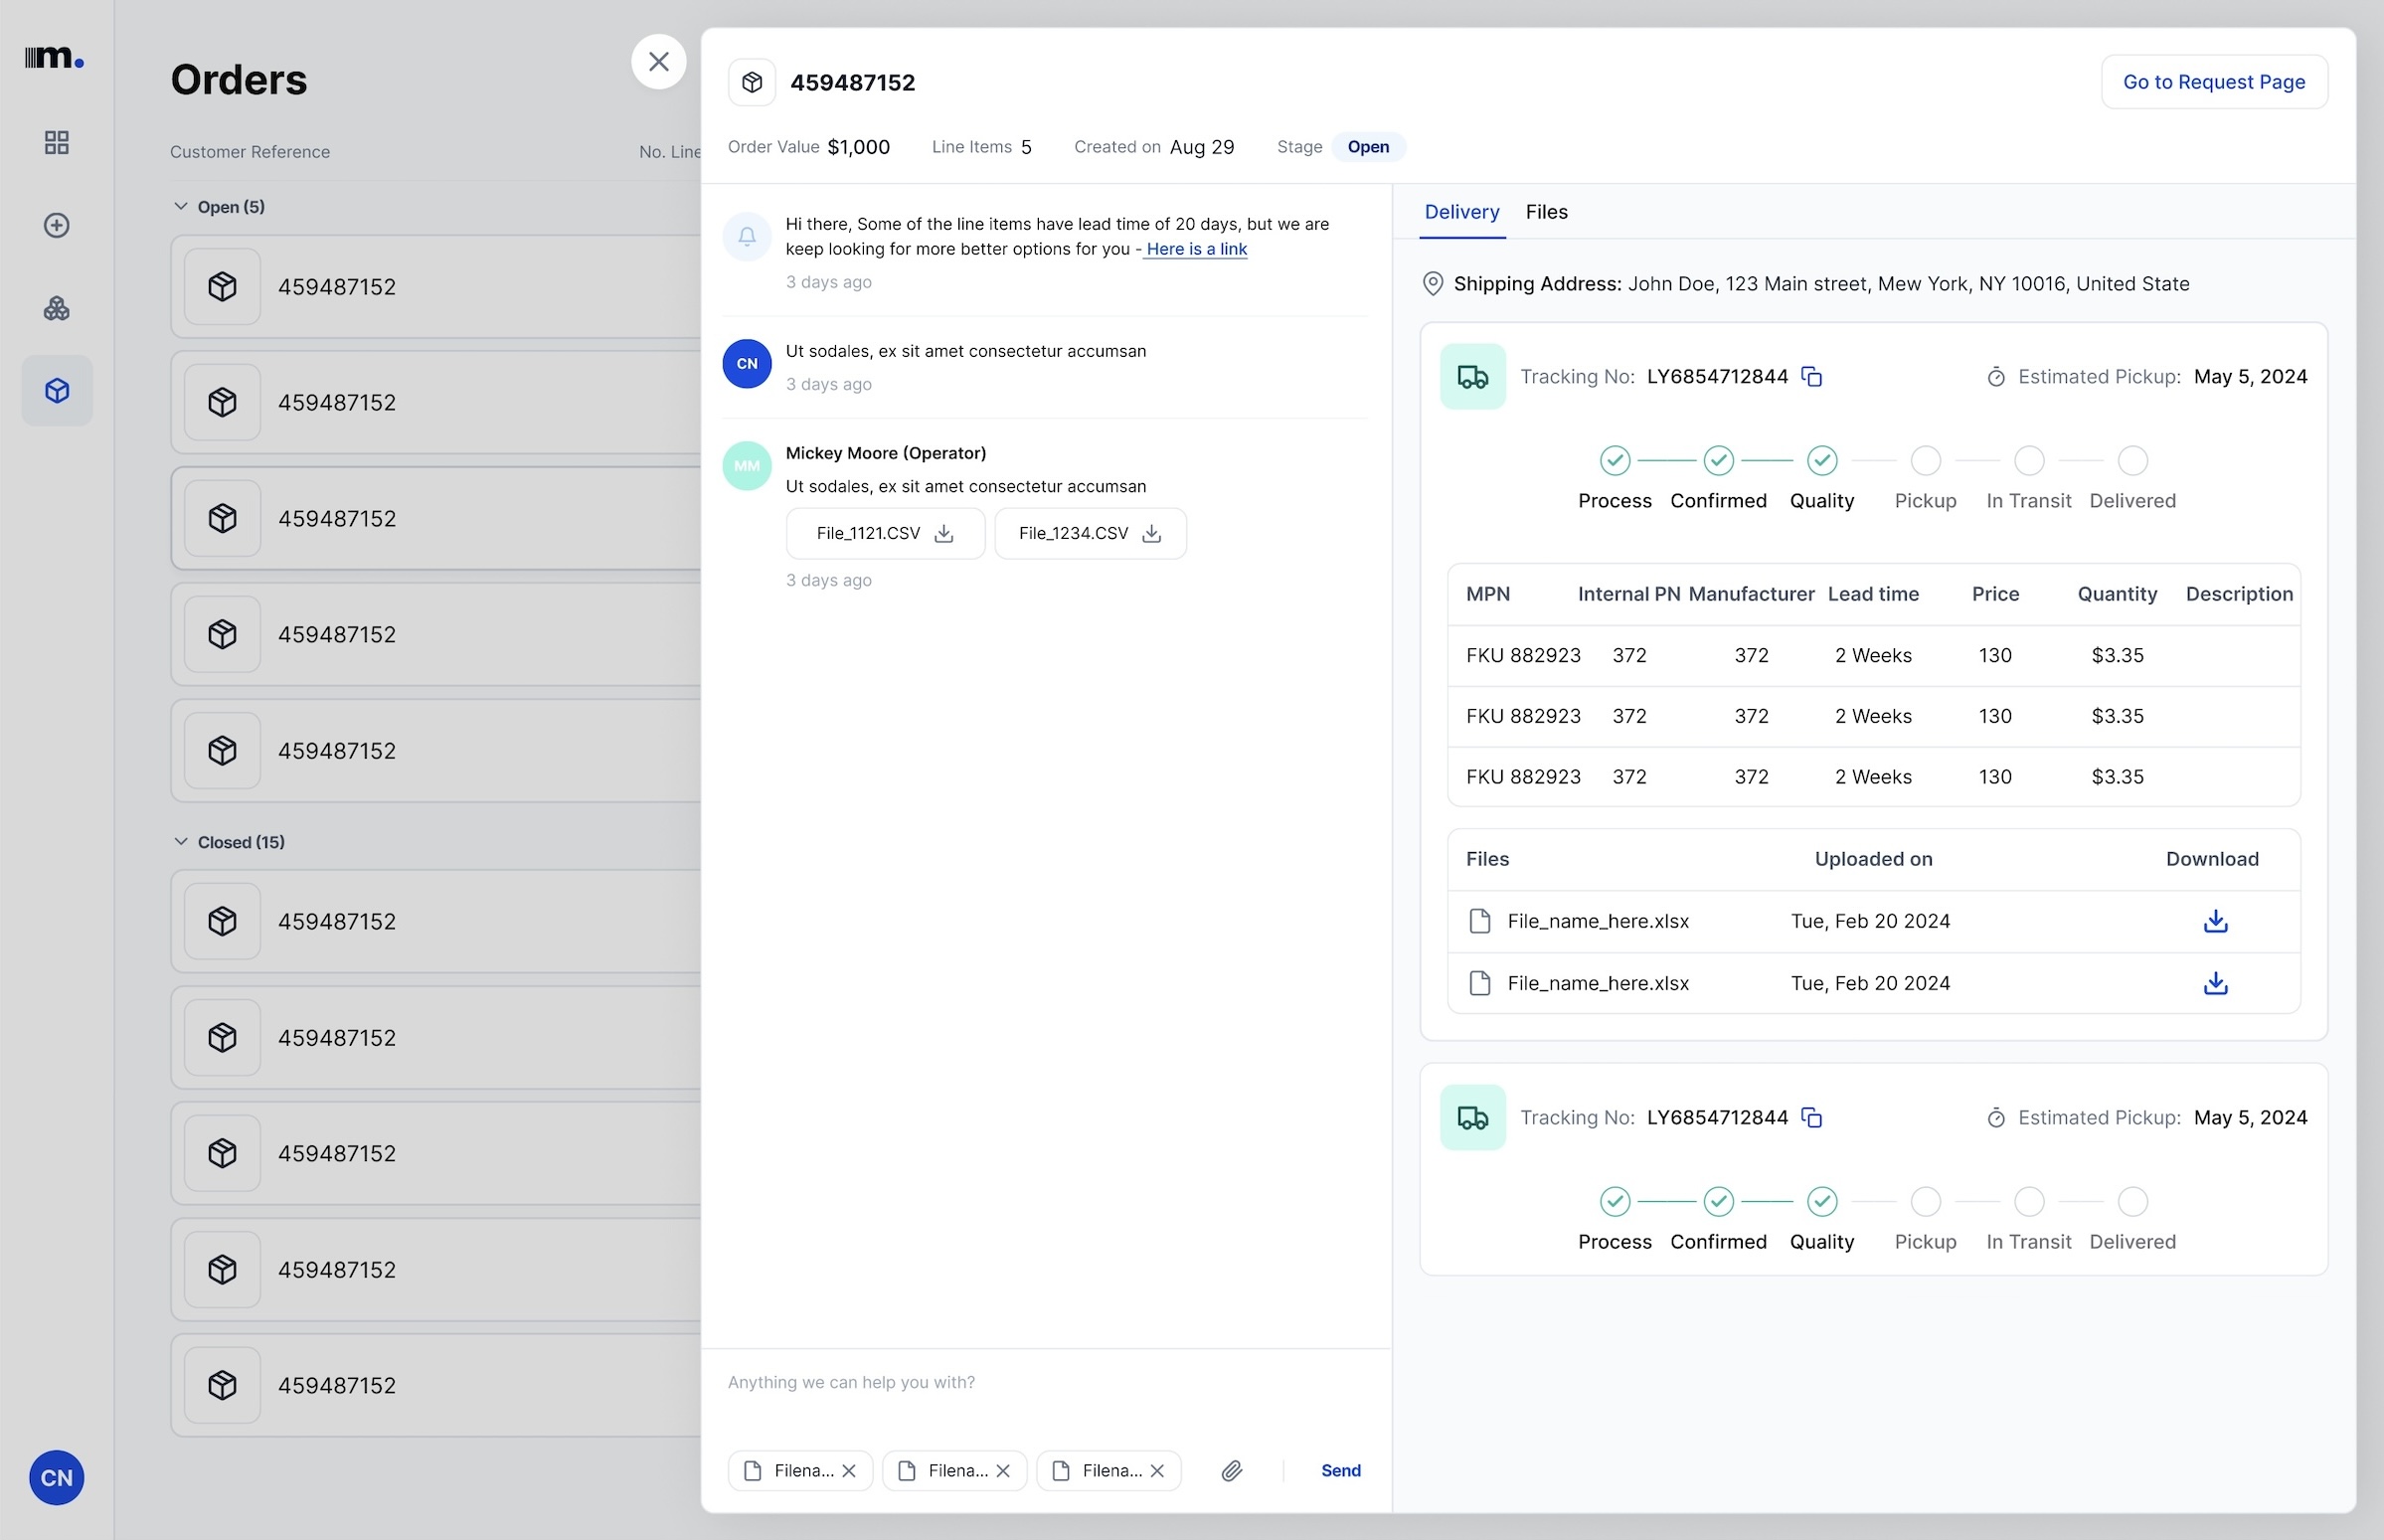Click truck icon of first shipment card
The width and height of the screenshot is (2384, 1540).
(x=1472, y=377)
